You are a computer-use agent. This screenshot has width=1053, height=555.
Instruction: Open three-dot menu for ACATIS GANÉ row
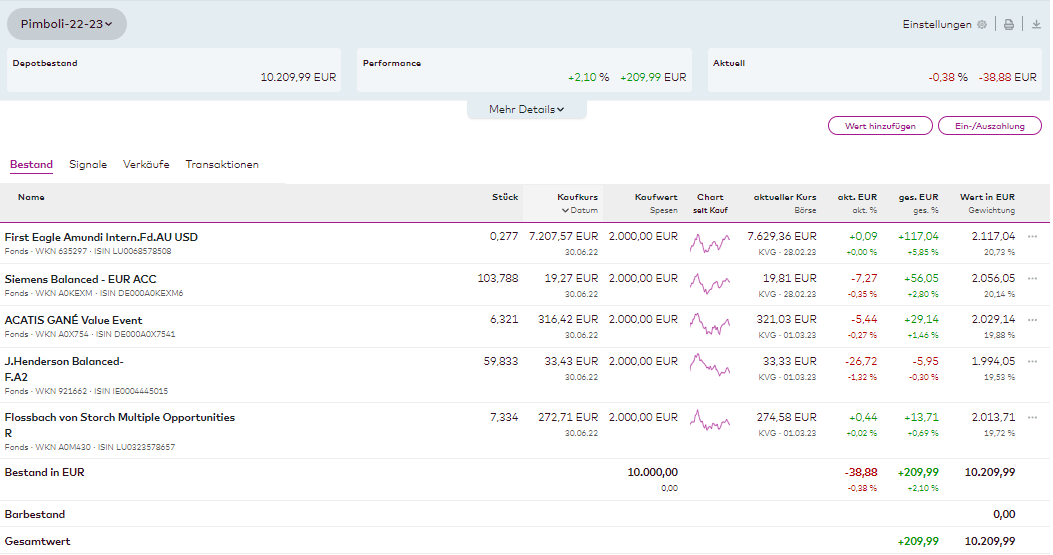(x=1033, y=321)
